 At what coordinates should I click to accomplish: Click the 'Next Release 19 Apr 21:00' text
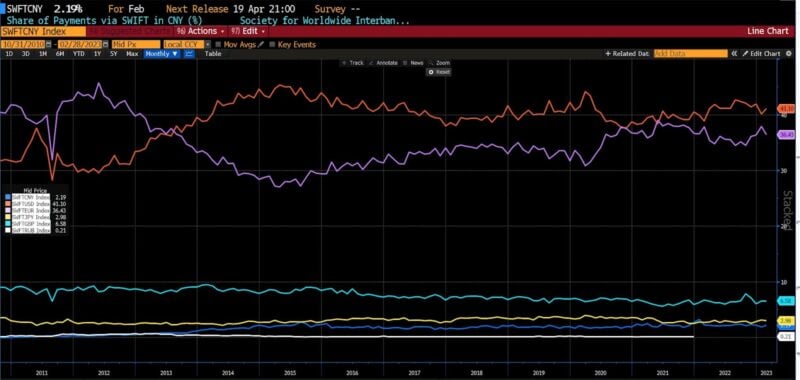[x=230, y=9]
